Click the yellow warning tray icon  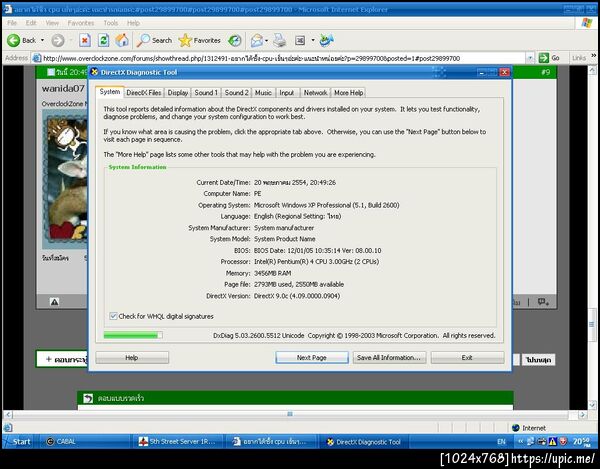(x=553, y=441)
